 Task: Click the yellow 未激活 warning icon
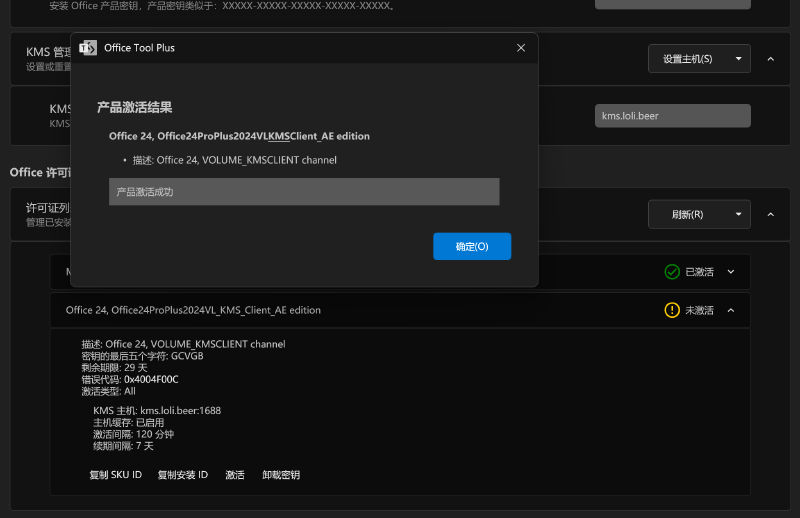[672, 310]
